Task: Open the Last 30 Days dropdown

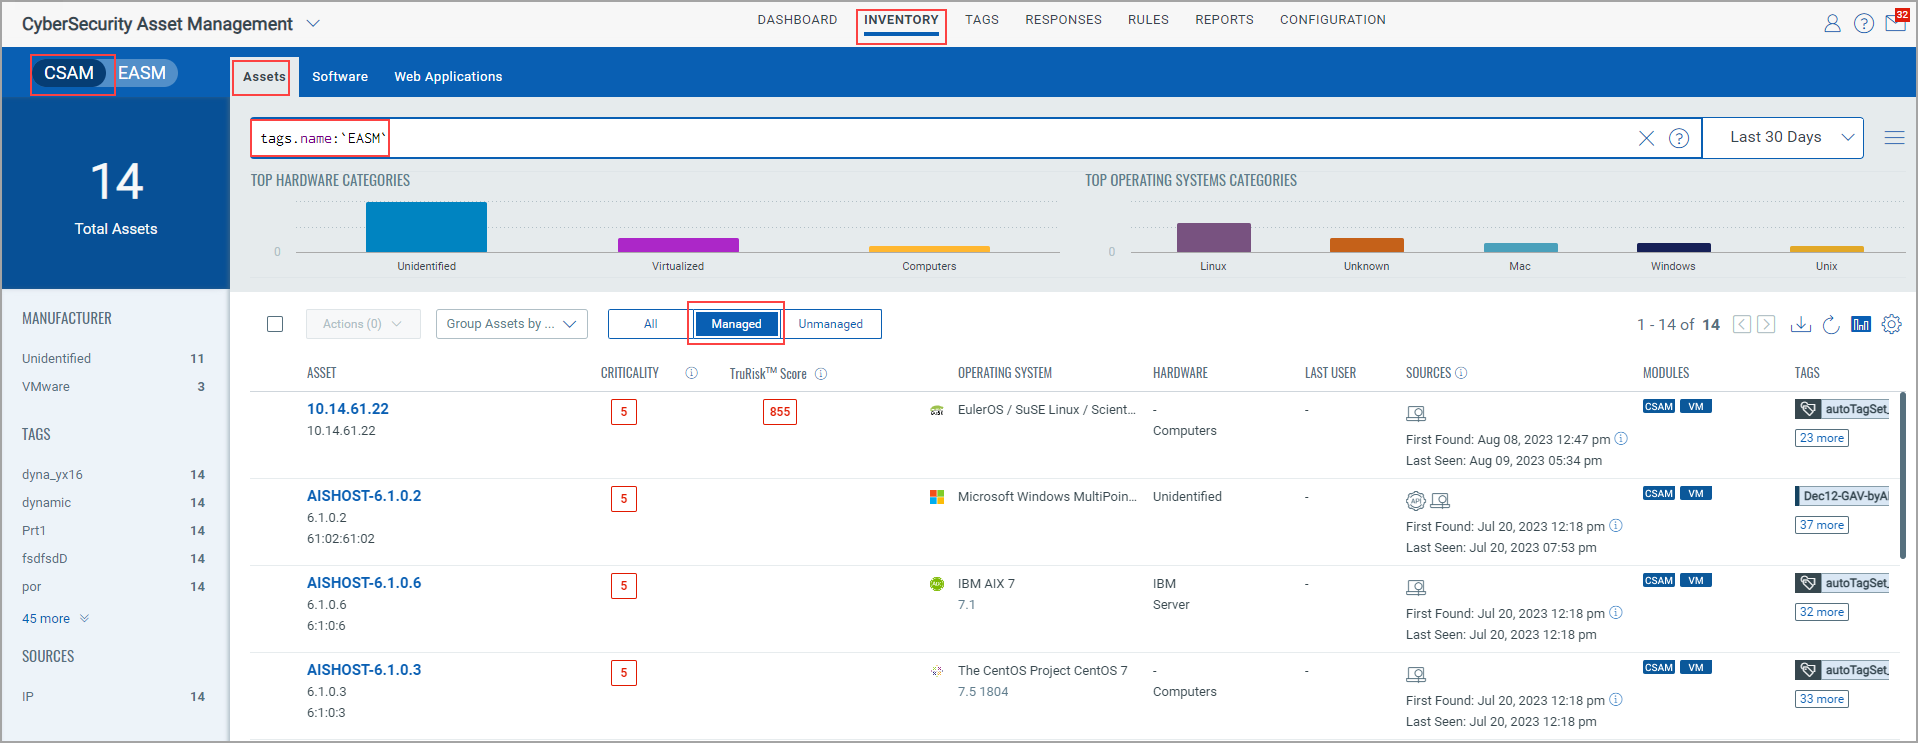Action: 1783,138
